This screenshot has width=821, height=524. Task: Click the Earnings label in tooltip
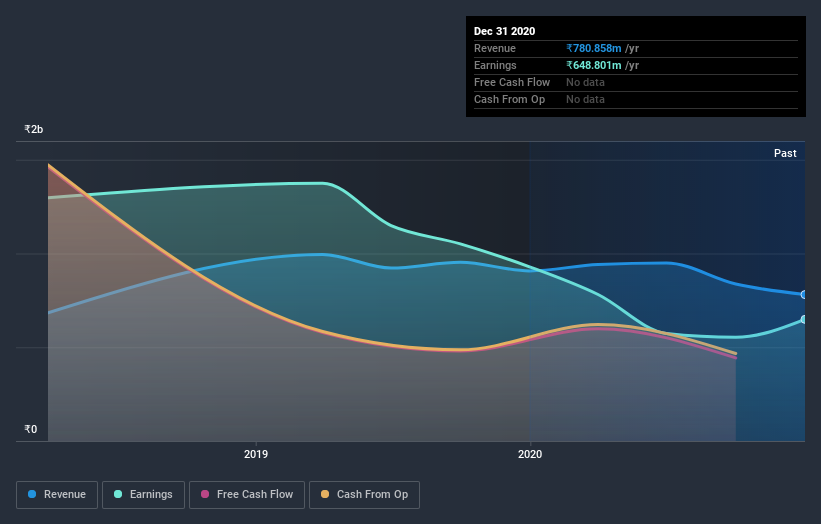pyautogui.click(x=495, y=65)
